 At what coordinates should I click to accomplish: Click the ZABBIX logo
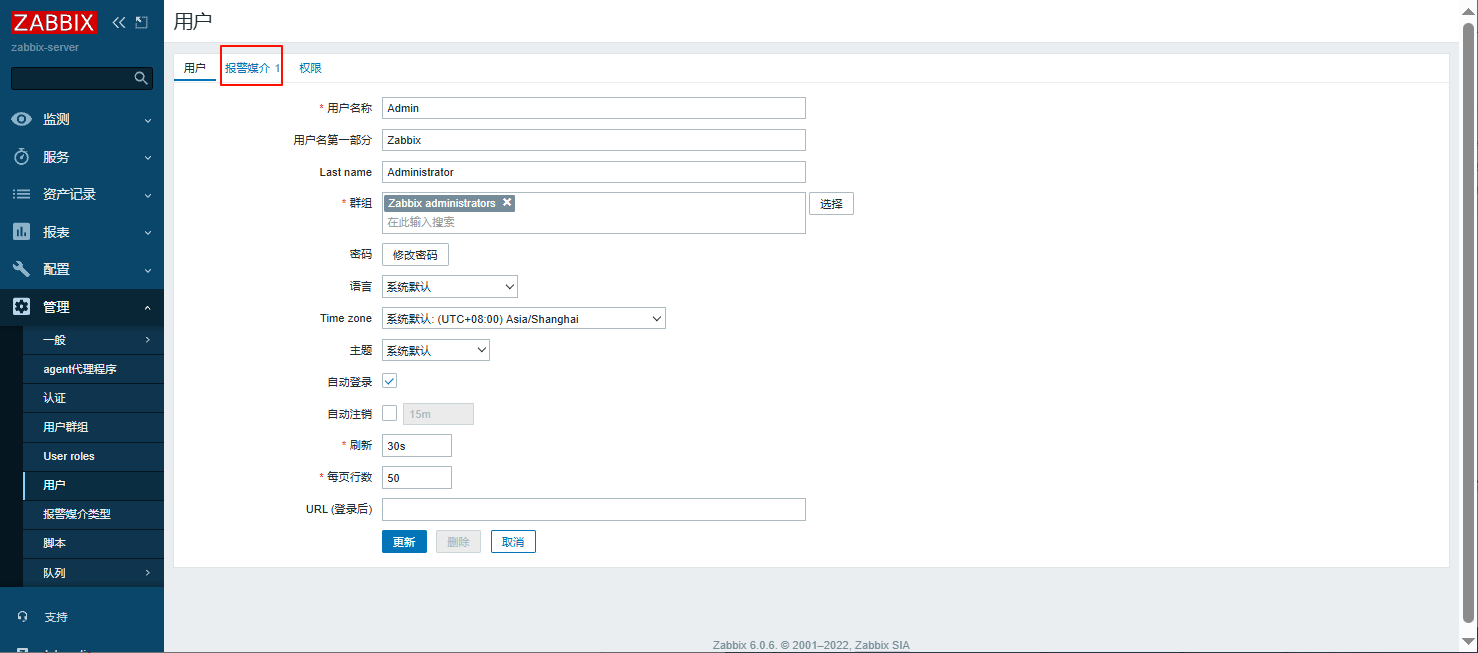tap(54, 22)
